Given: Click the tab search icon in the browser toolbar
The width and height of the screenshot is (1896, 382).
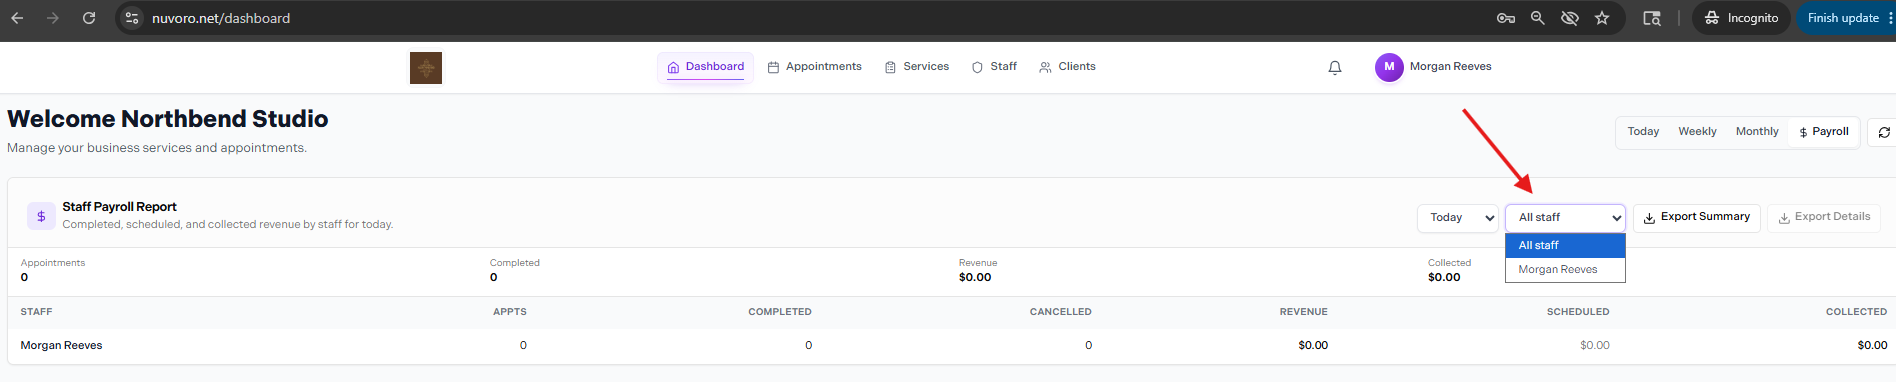Looking at the screenshot, I should [1652, 18].
